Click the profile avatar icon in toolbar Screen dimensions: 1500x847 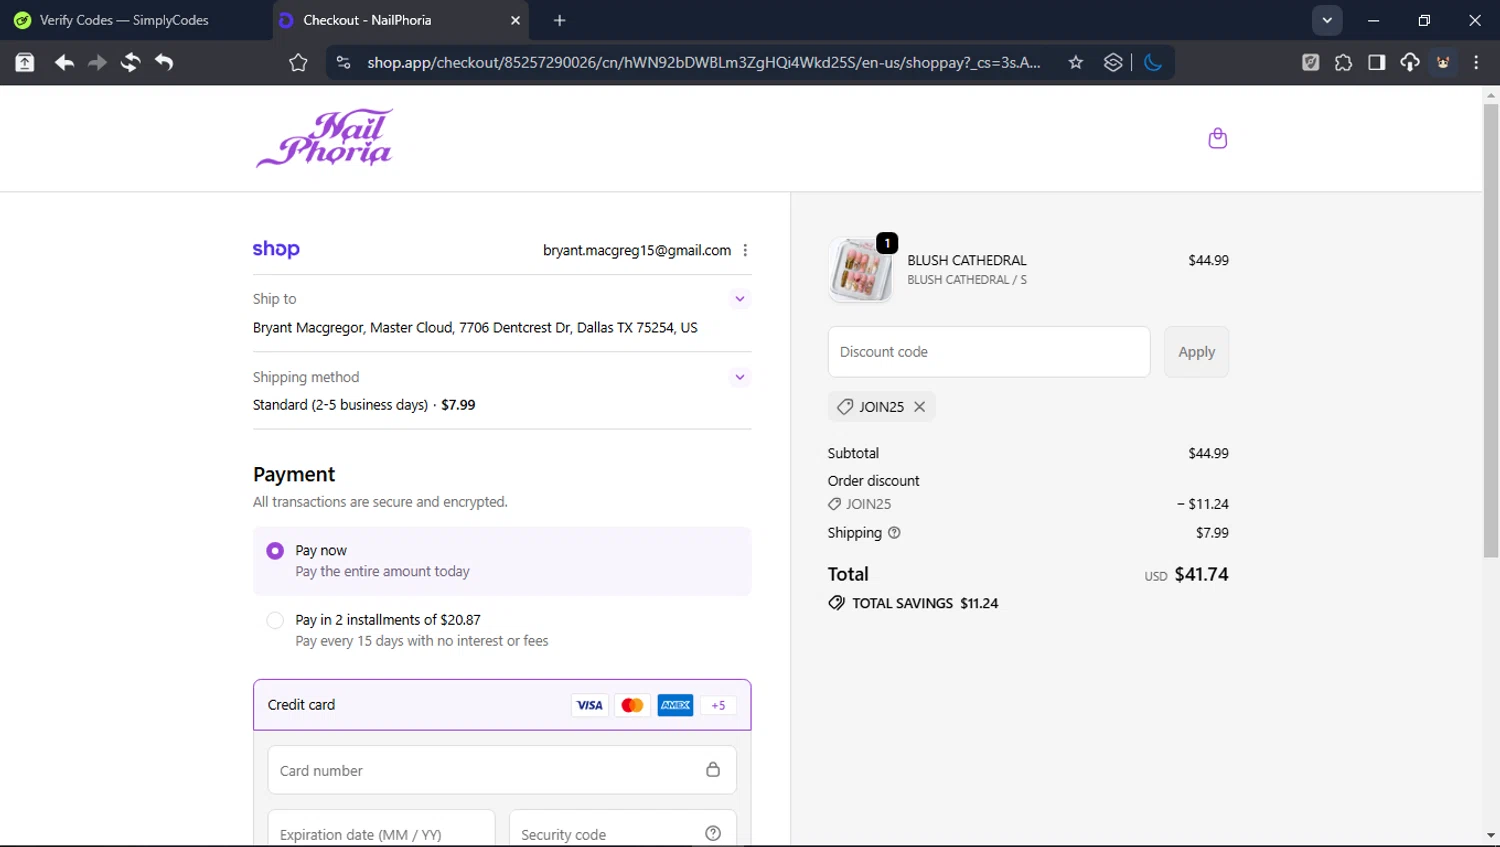point(1443,62)
